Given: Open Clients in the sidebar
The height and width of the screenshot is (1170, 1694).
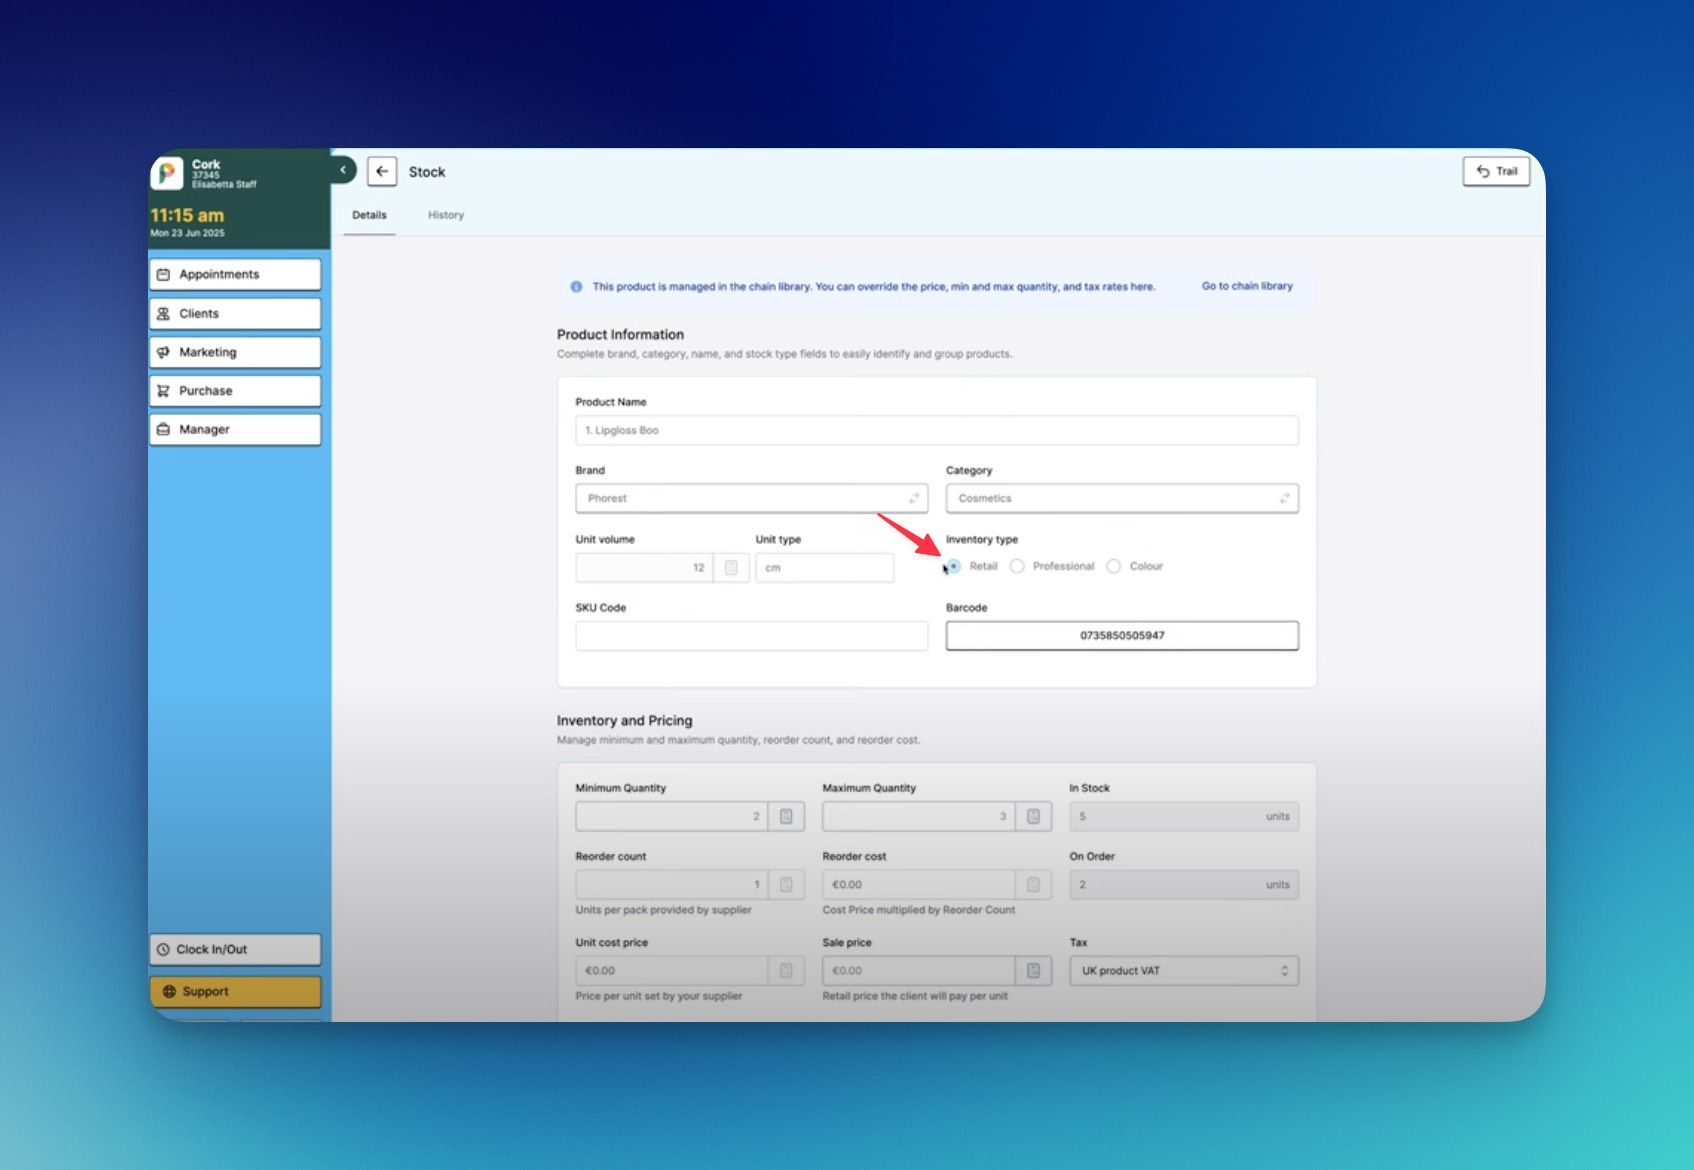Looking at the screenshot, I should tap(235, 313).
